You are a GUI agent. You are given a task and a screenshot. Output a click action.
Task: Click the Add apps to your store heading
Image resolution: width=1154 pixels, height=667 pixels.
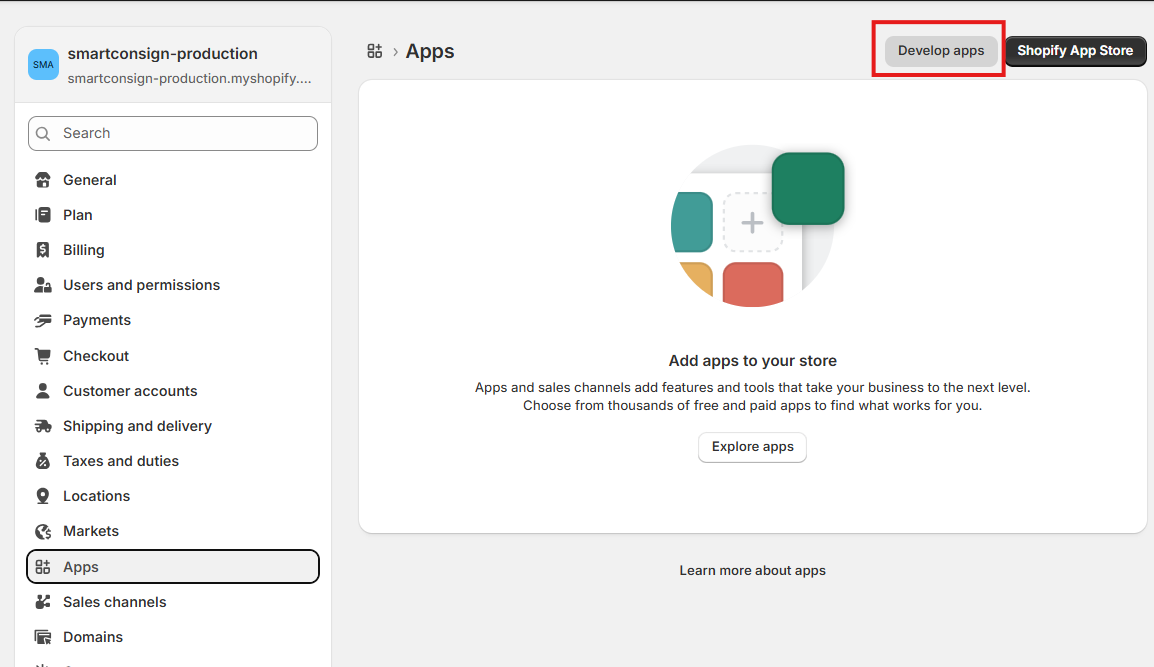coord(752,361)
